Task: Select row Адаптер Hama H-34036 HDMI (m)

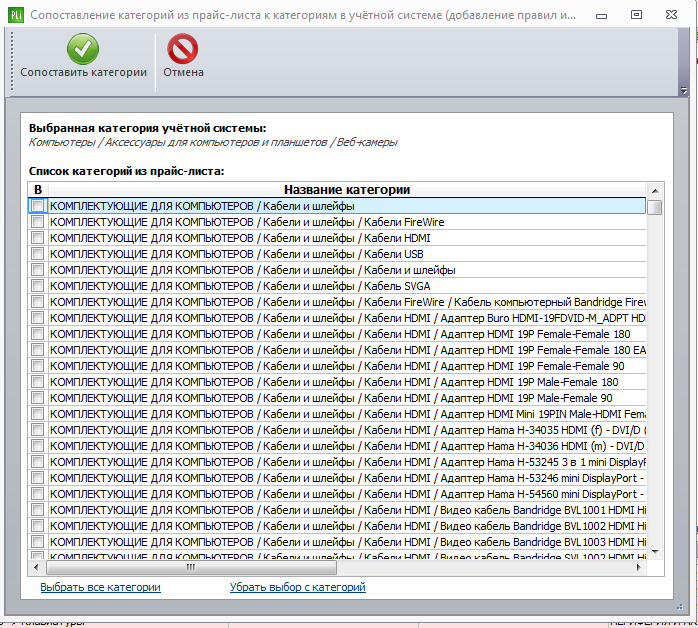Action: [x=347, y=446]
